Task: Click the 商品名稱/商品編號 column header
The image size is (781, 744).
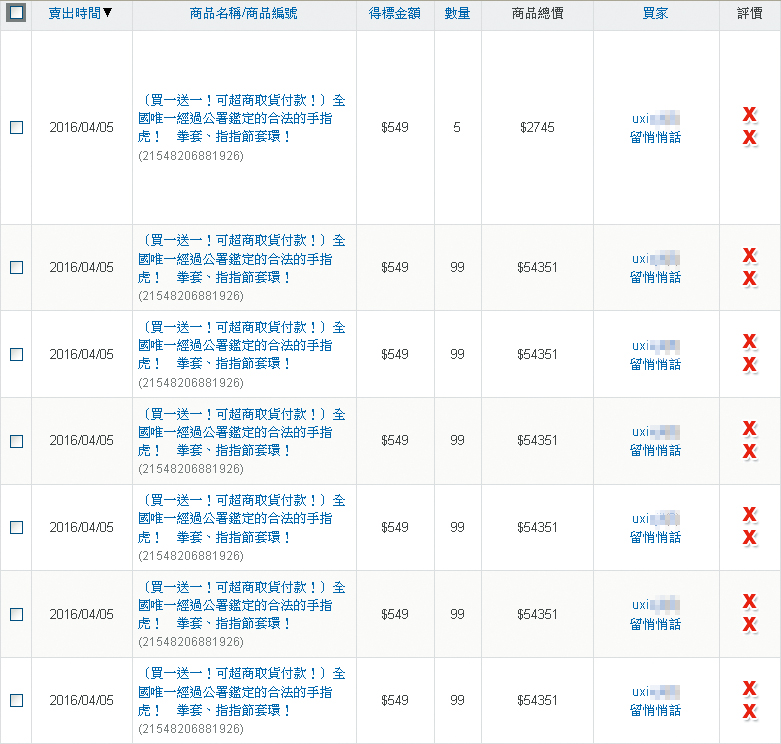Action: click(244, 13)
